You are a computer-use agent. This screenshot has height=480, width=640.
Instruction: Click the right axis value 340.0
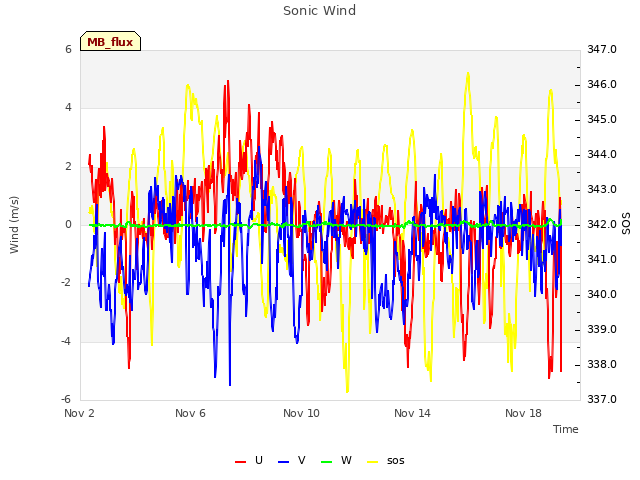pyautogui.click(x=602, y=294)
